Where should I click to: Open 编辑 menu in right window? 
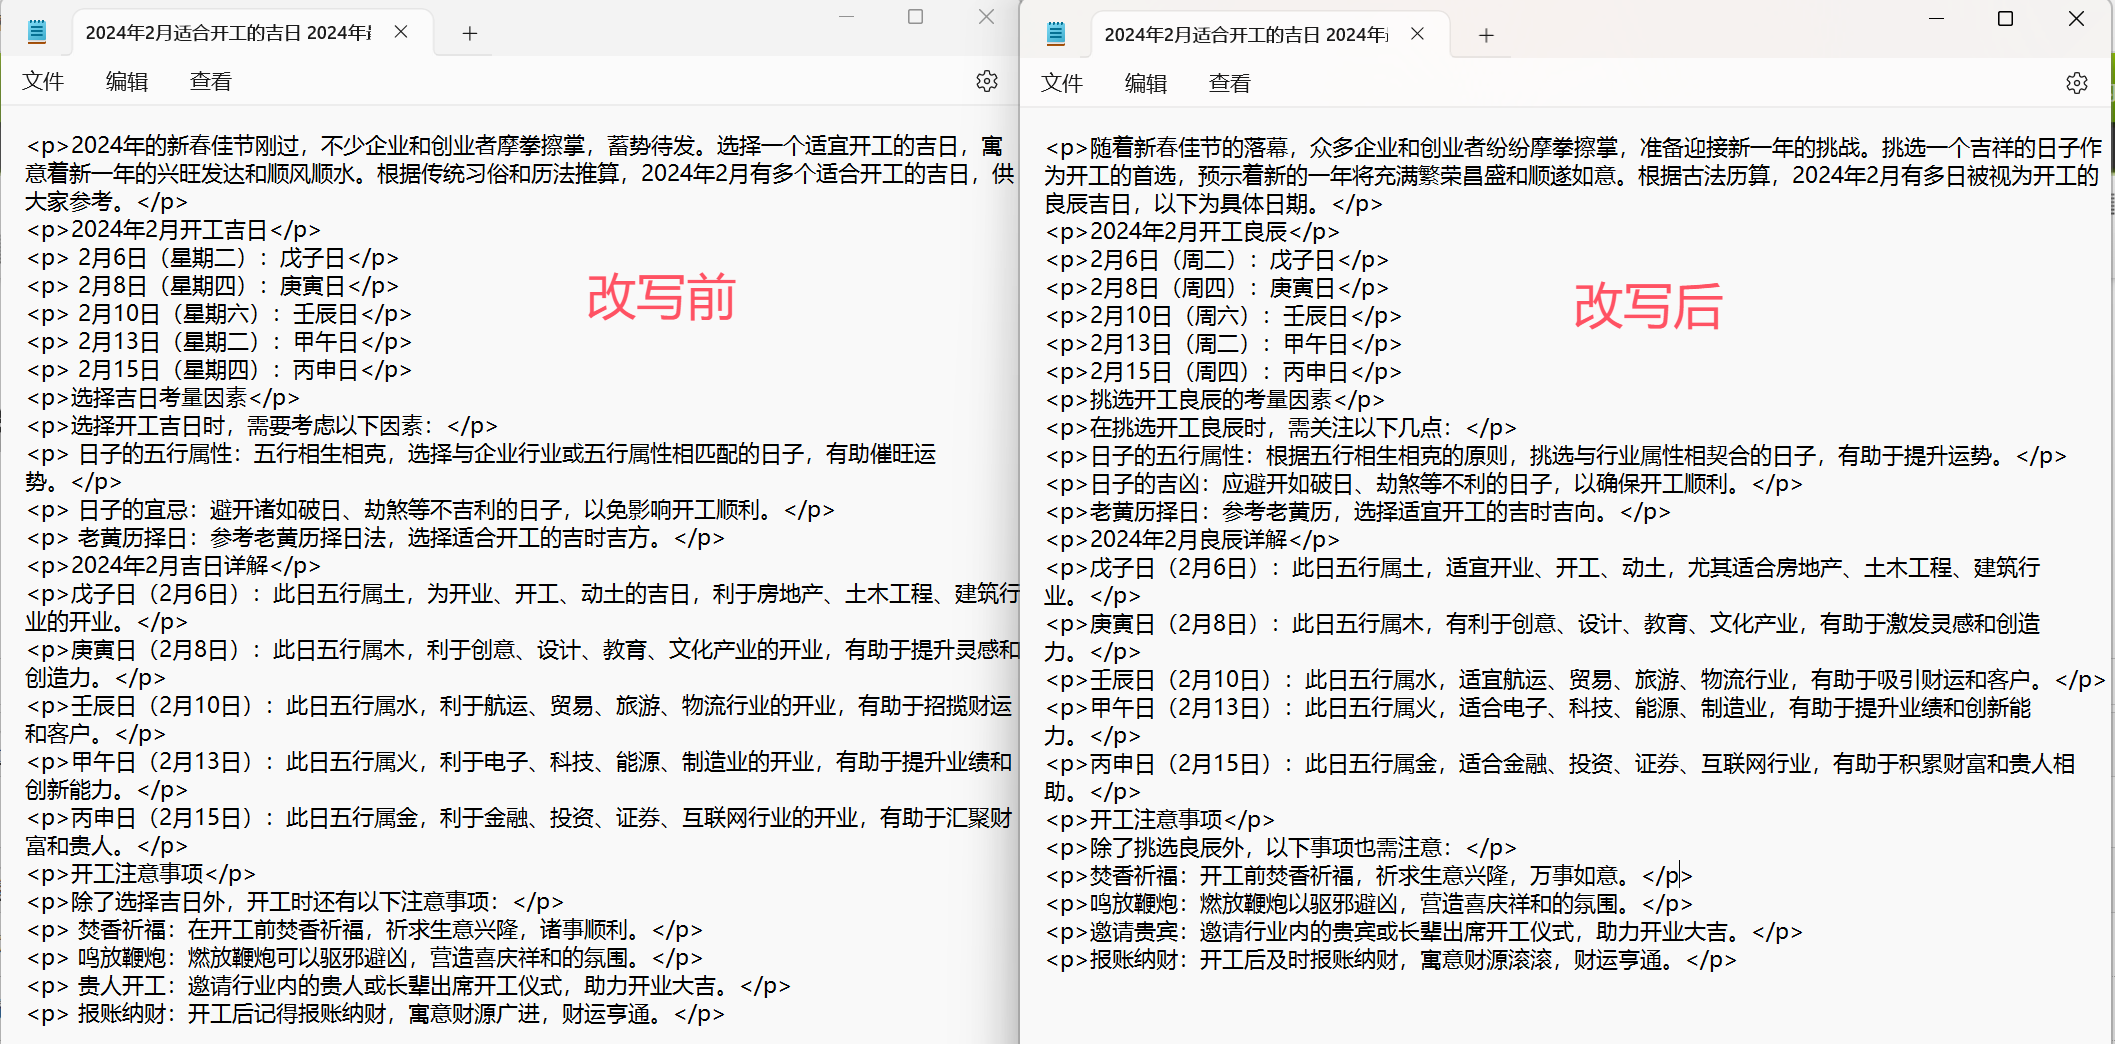pyautogui.click(x=1146, y=83)
